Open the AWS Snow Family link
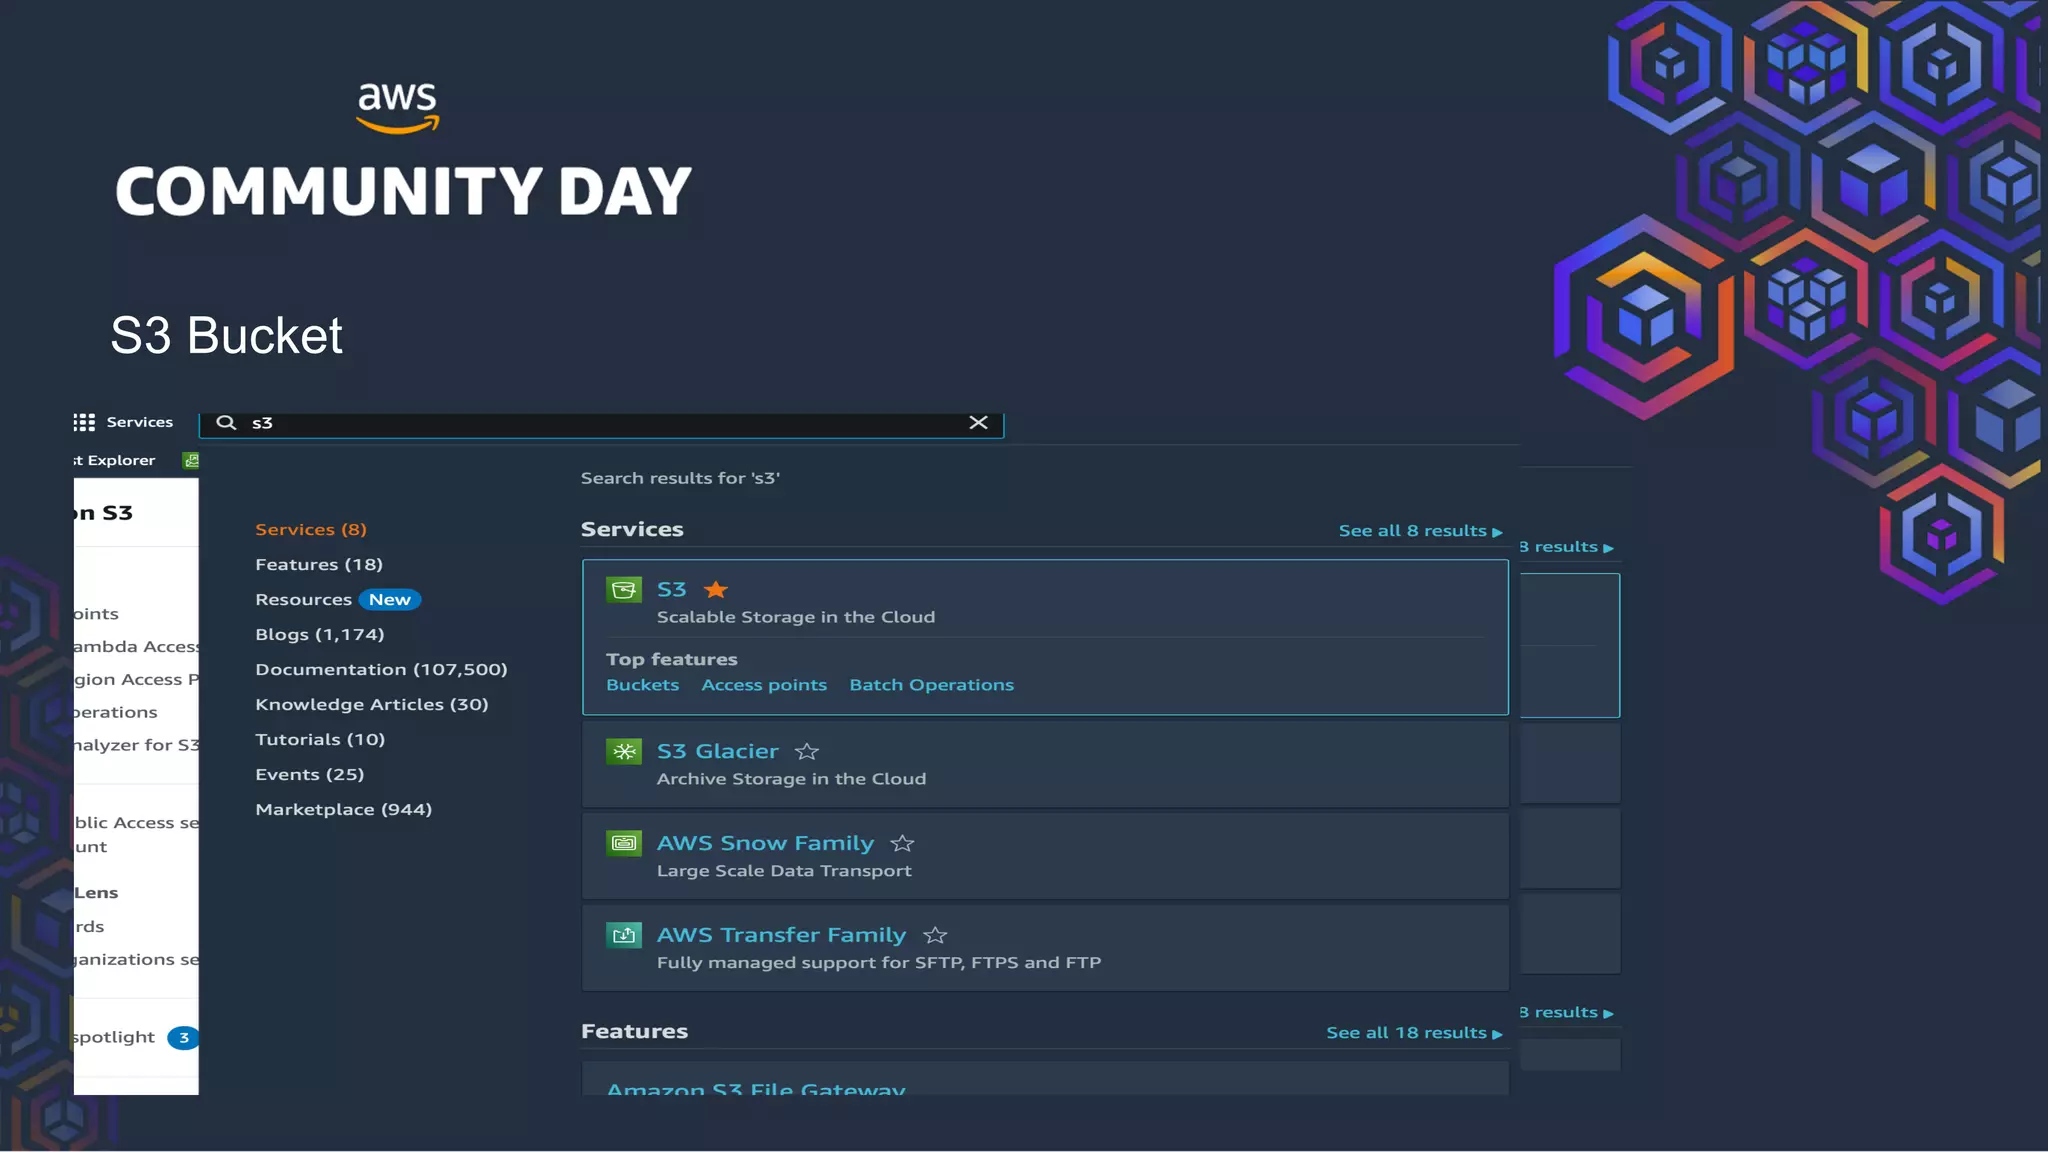This screenshot has width=2048, height=1152. click(x=765, y=843)
